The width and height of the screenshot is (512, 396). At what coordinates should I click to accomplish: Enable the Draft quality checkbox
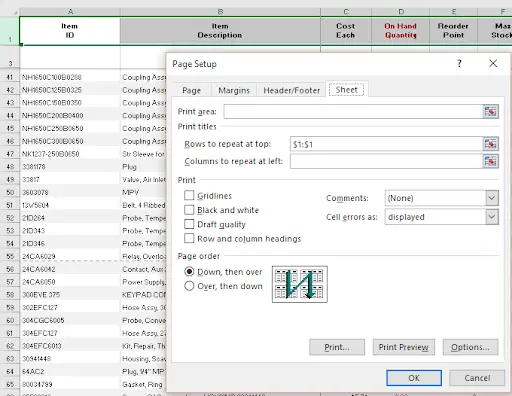(189, 224)
